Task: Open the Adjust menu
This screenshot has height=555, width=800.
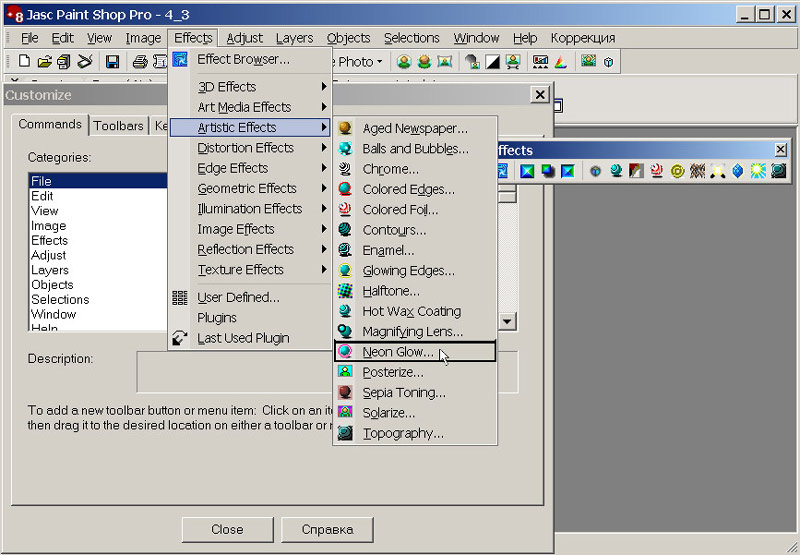Action: click(x=244, y=38)
